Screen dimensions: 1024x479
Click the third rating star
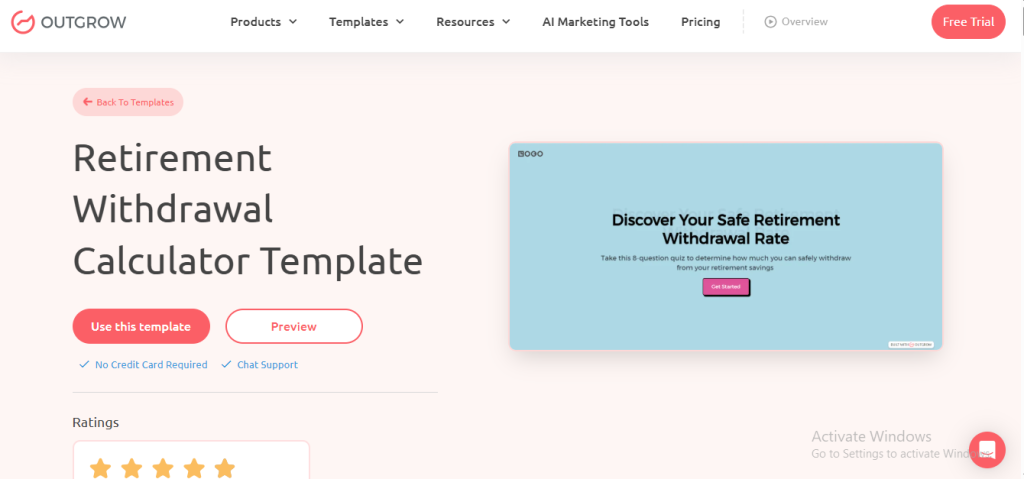(x=162, y=467)
